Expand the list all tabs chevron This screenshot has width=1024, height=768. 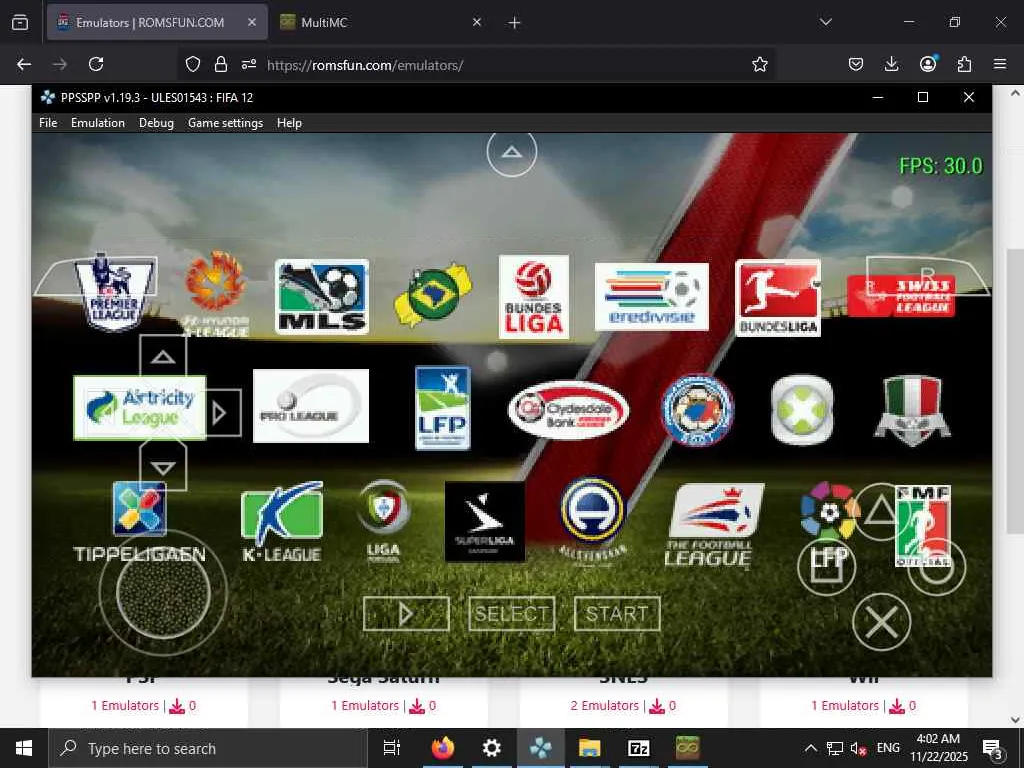[826, 22]
